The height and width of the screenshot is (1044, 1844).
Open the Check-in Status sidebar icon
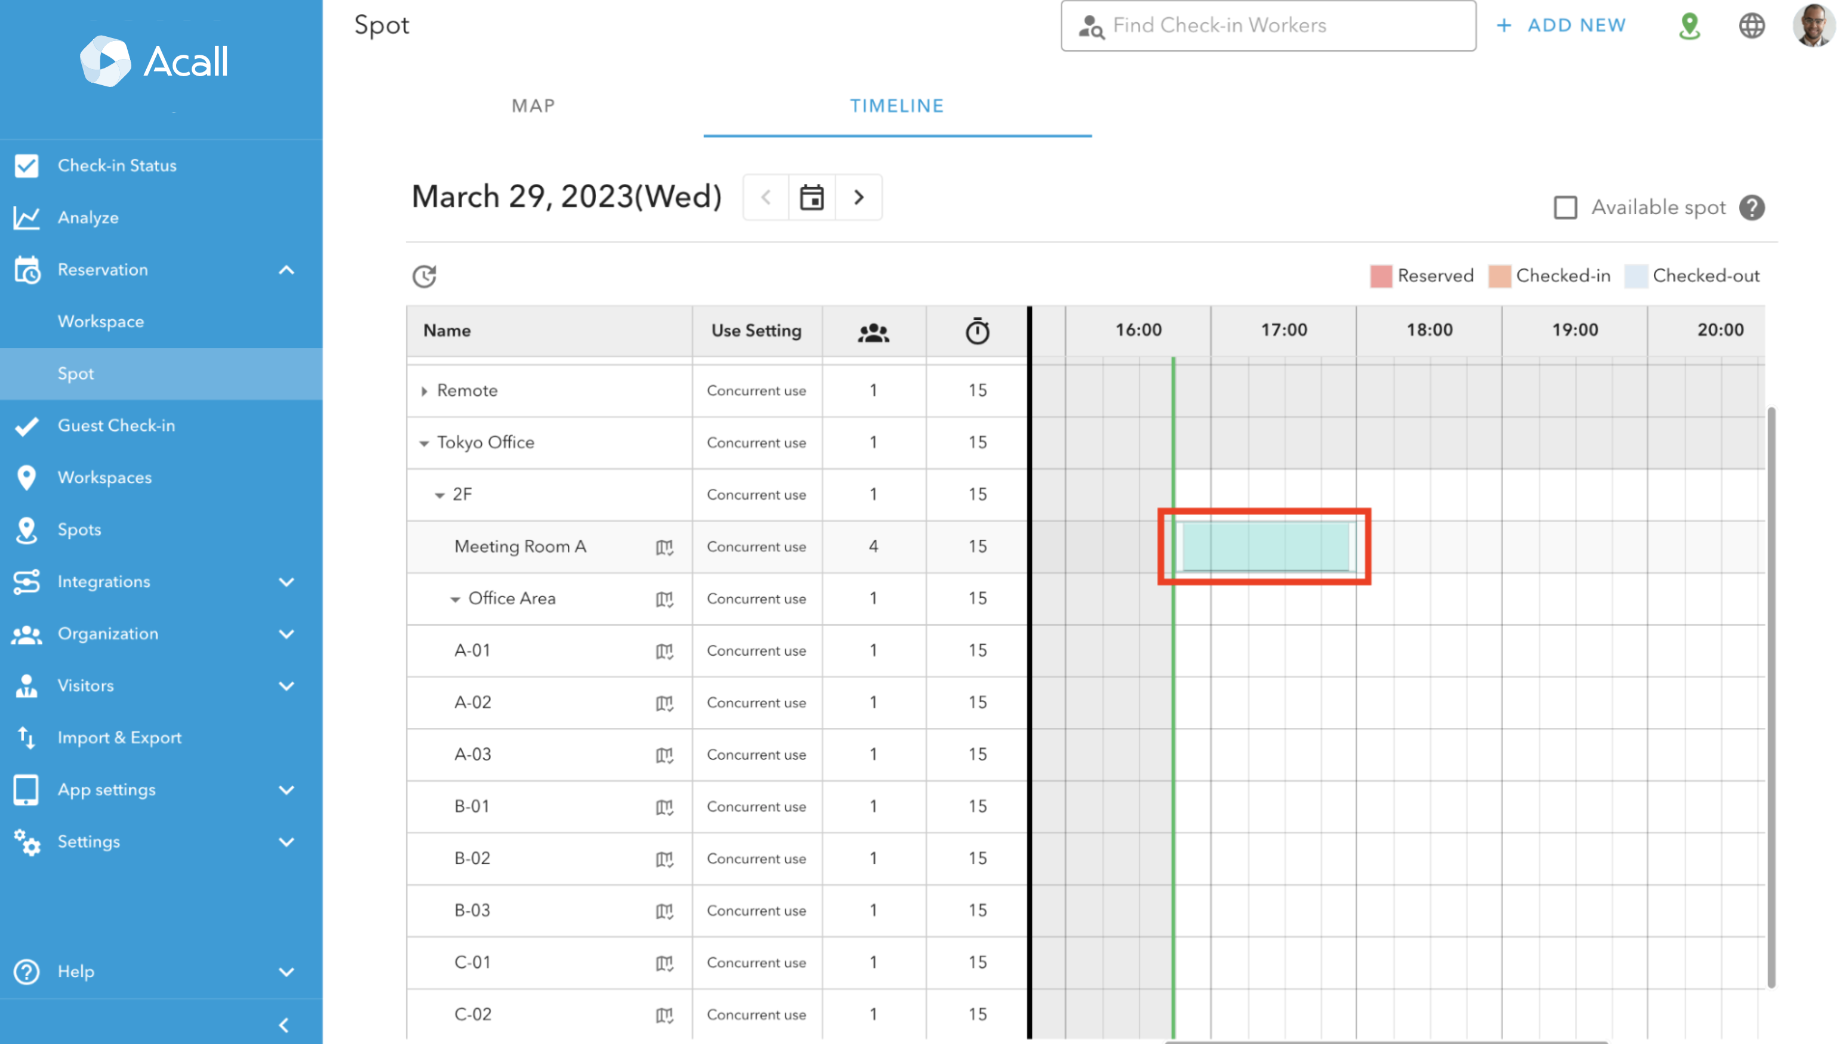tap(27, 165)
